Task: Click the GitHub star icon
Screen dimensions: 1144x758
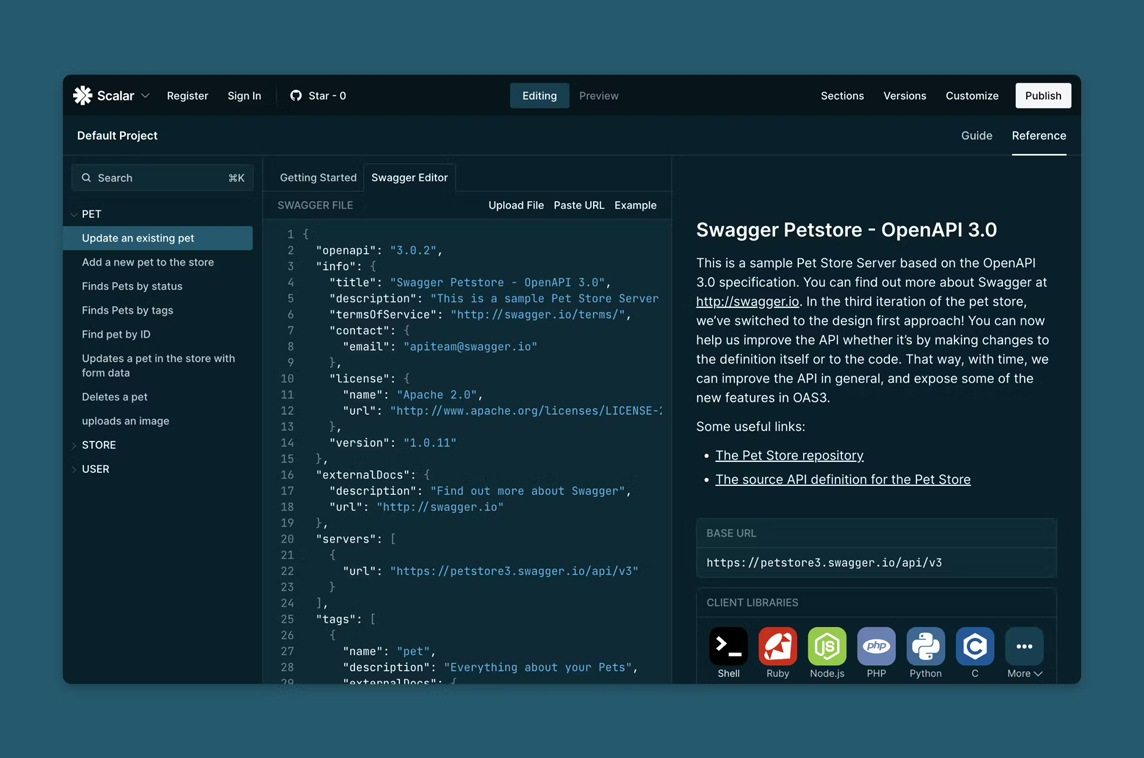Action: pos(295,95)
